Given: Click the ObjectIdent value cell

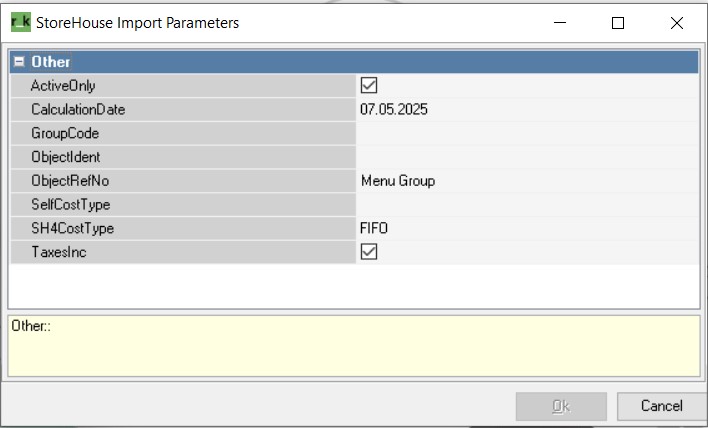Looking at the screenshot, I should [x=527, y=157].
